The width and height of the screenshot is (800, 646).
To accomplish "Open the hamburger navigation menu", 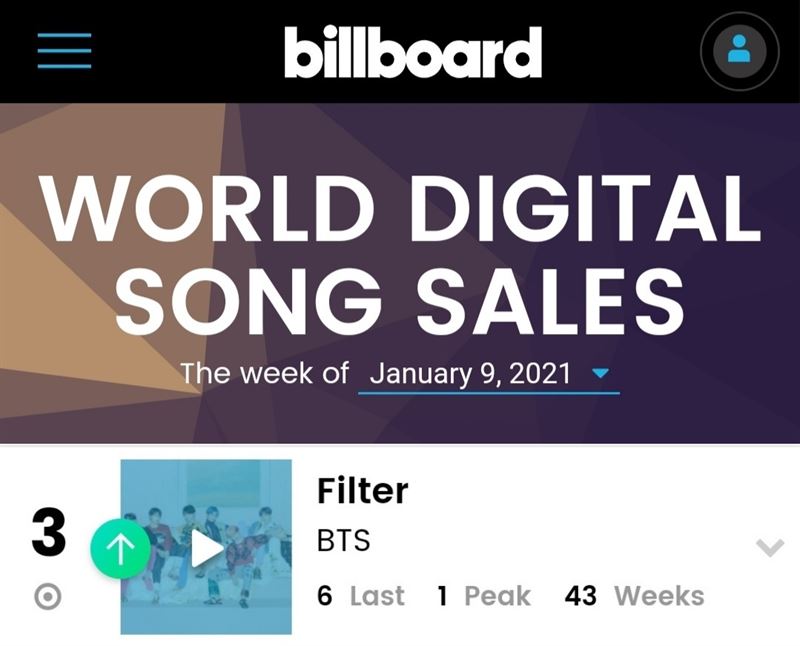I will (64, 50).
